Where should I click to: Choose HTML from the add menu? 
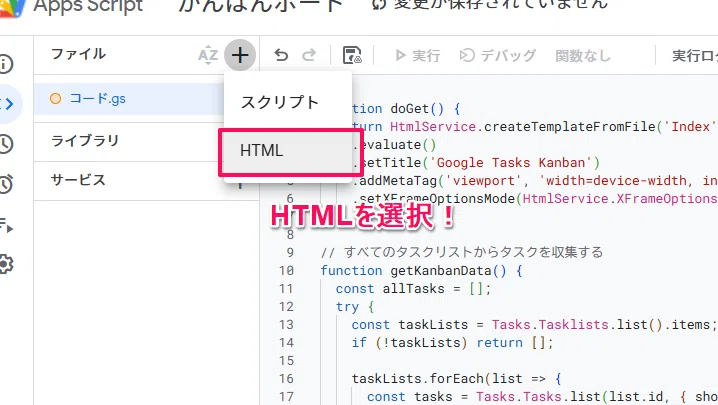288,151
